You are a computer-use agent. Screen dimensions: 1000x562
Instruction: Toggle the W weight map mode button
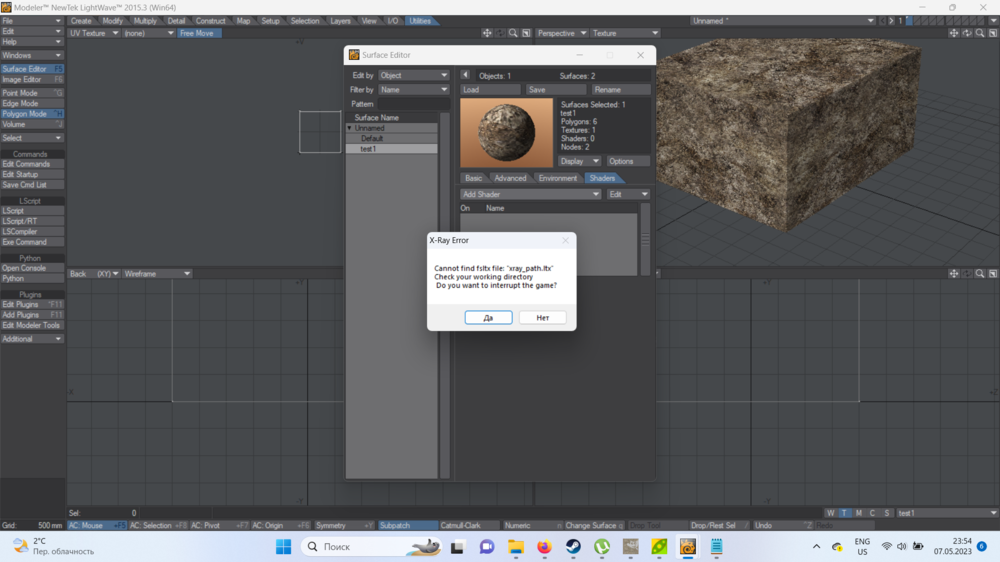click(830, 513)
